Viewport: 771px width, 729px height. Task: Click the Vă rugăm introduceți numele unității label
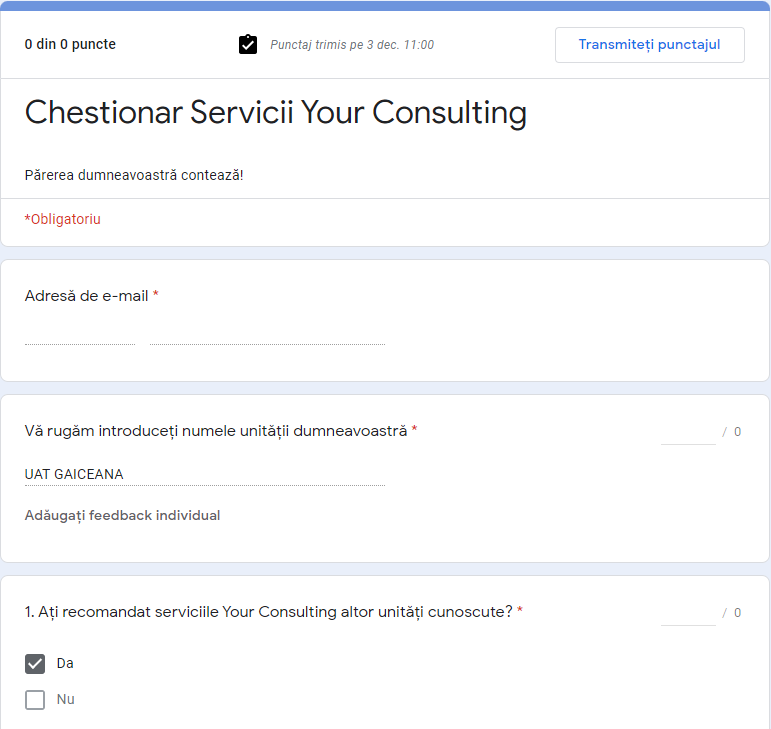tap(216, 431)
